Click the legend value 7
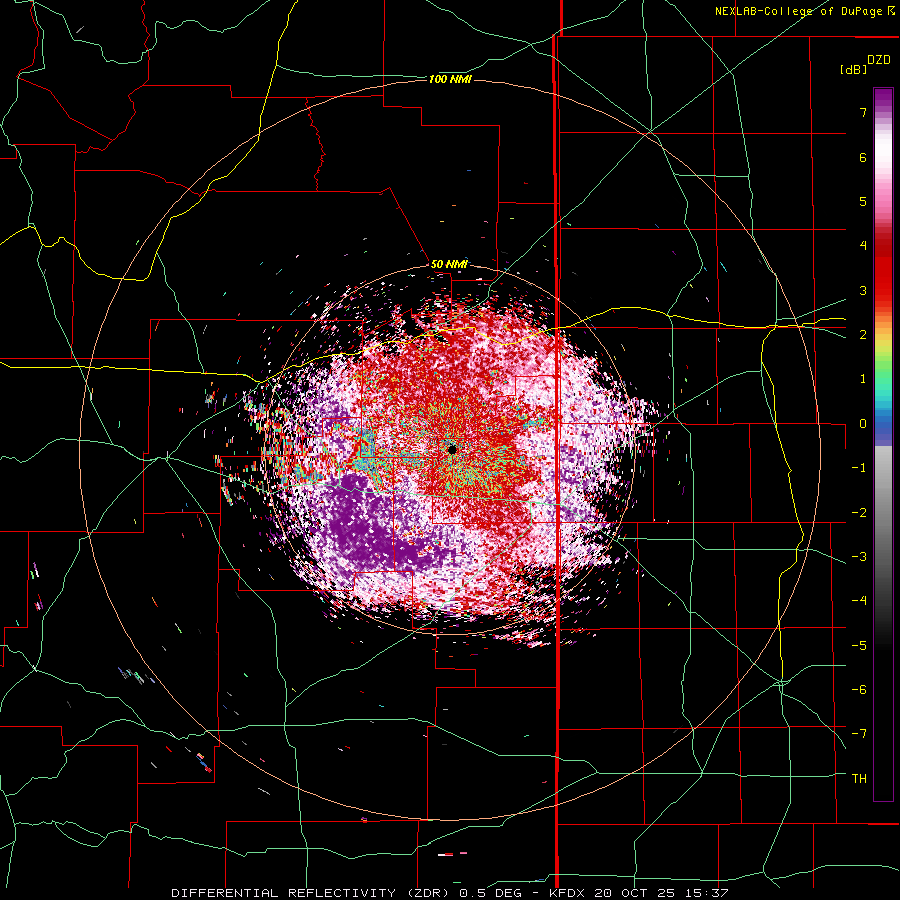The width and height of the screenshot is (900, 900). tap(863, 112)
